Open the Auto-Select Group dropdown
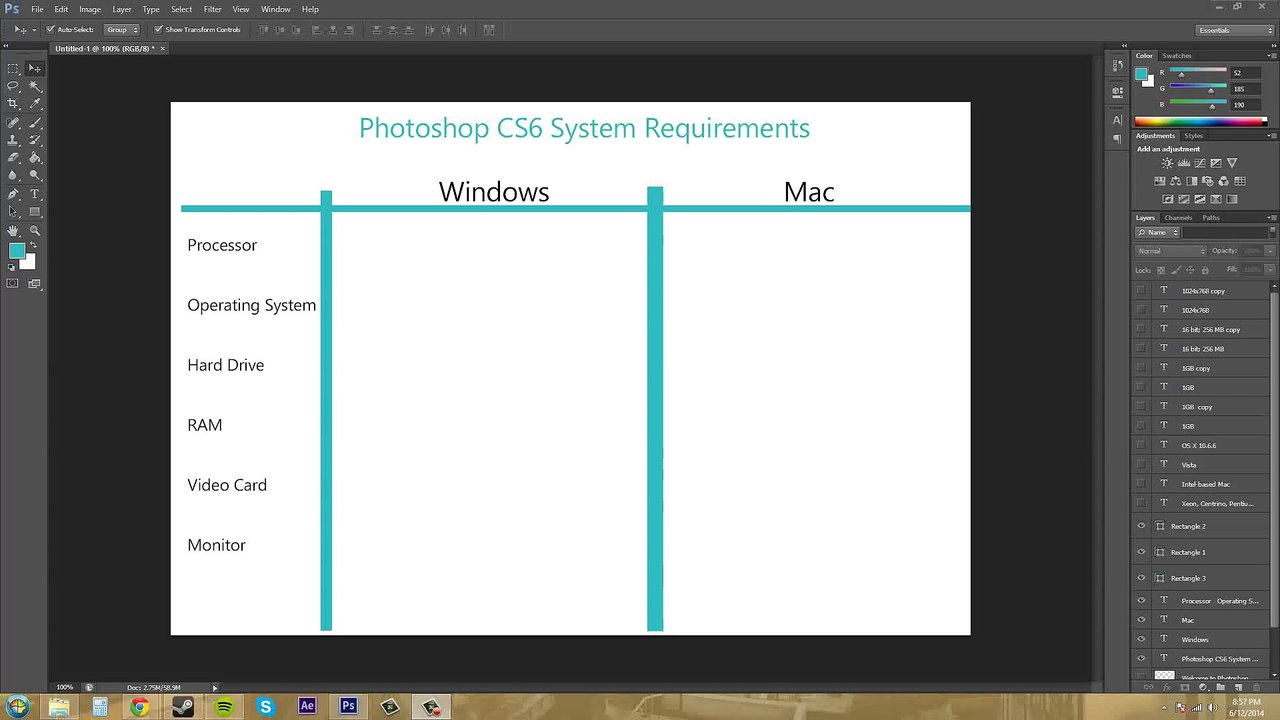Viewport: 1280px width, 720px height. [122, 30]
